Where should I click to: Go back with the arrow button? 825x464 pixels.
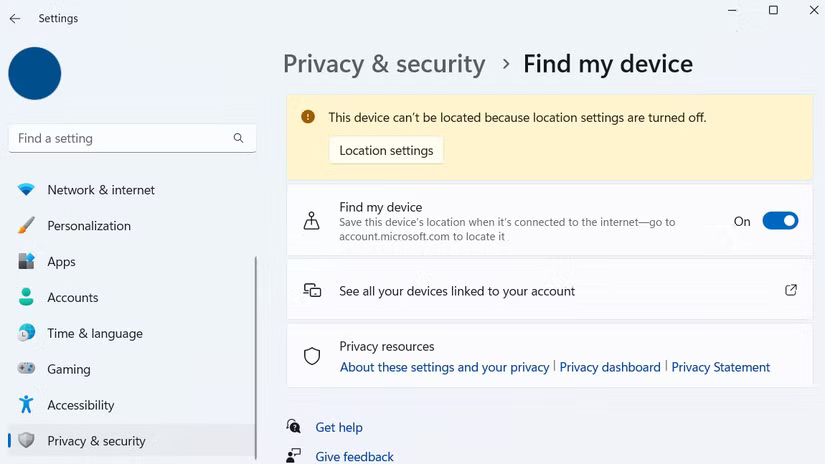(x=15, y=18)
